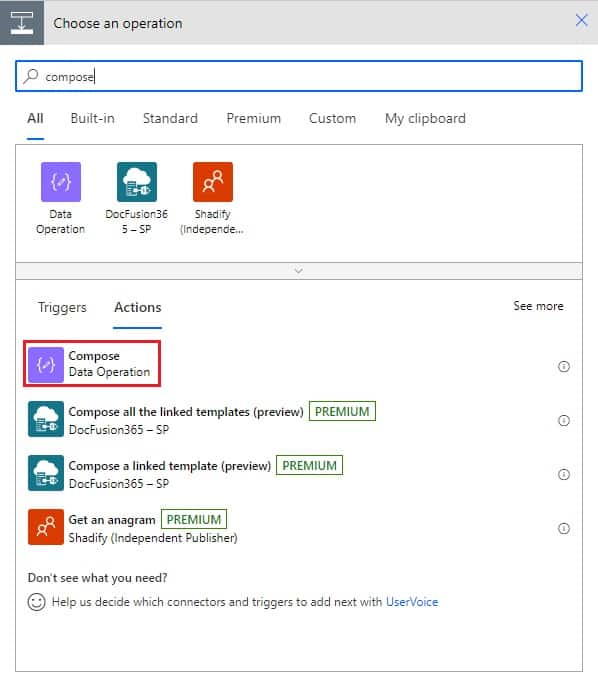Viewport: 598px width, 692px height.
Task: Open the Standard tab
Action: coord(170,118)
